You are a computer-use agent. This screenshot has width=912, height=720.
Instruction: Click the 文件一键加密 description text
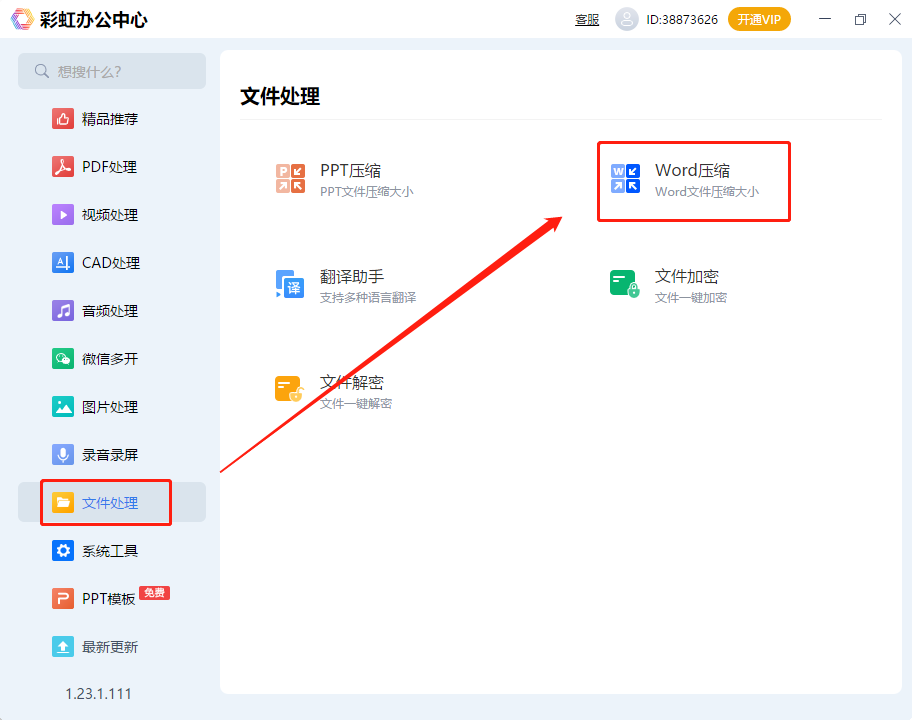click(691, 298)
